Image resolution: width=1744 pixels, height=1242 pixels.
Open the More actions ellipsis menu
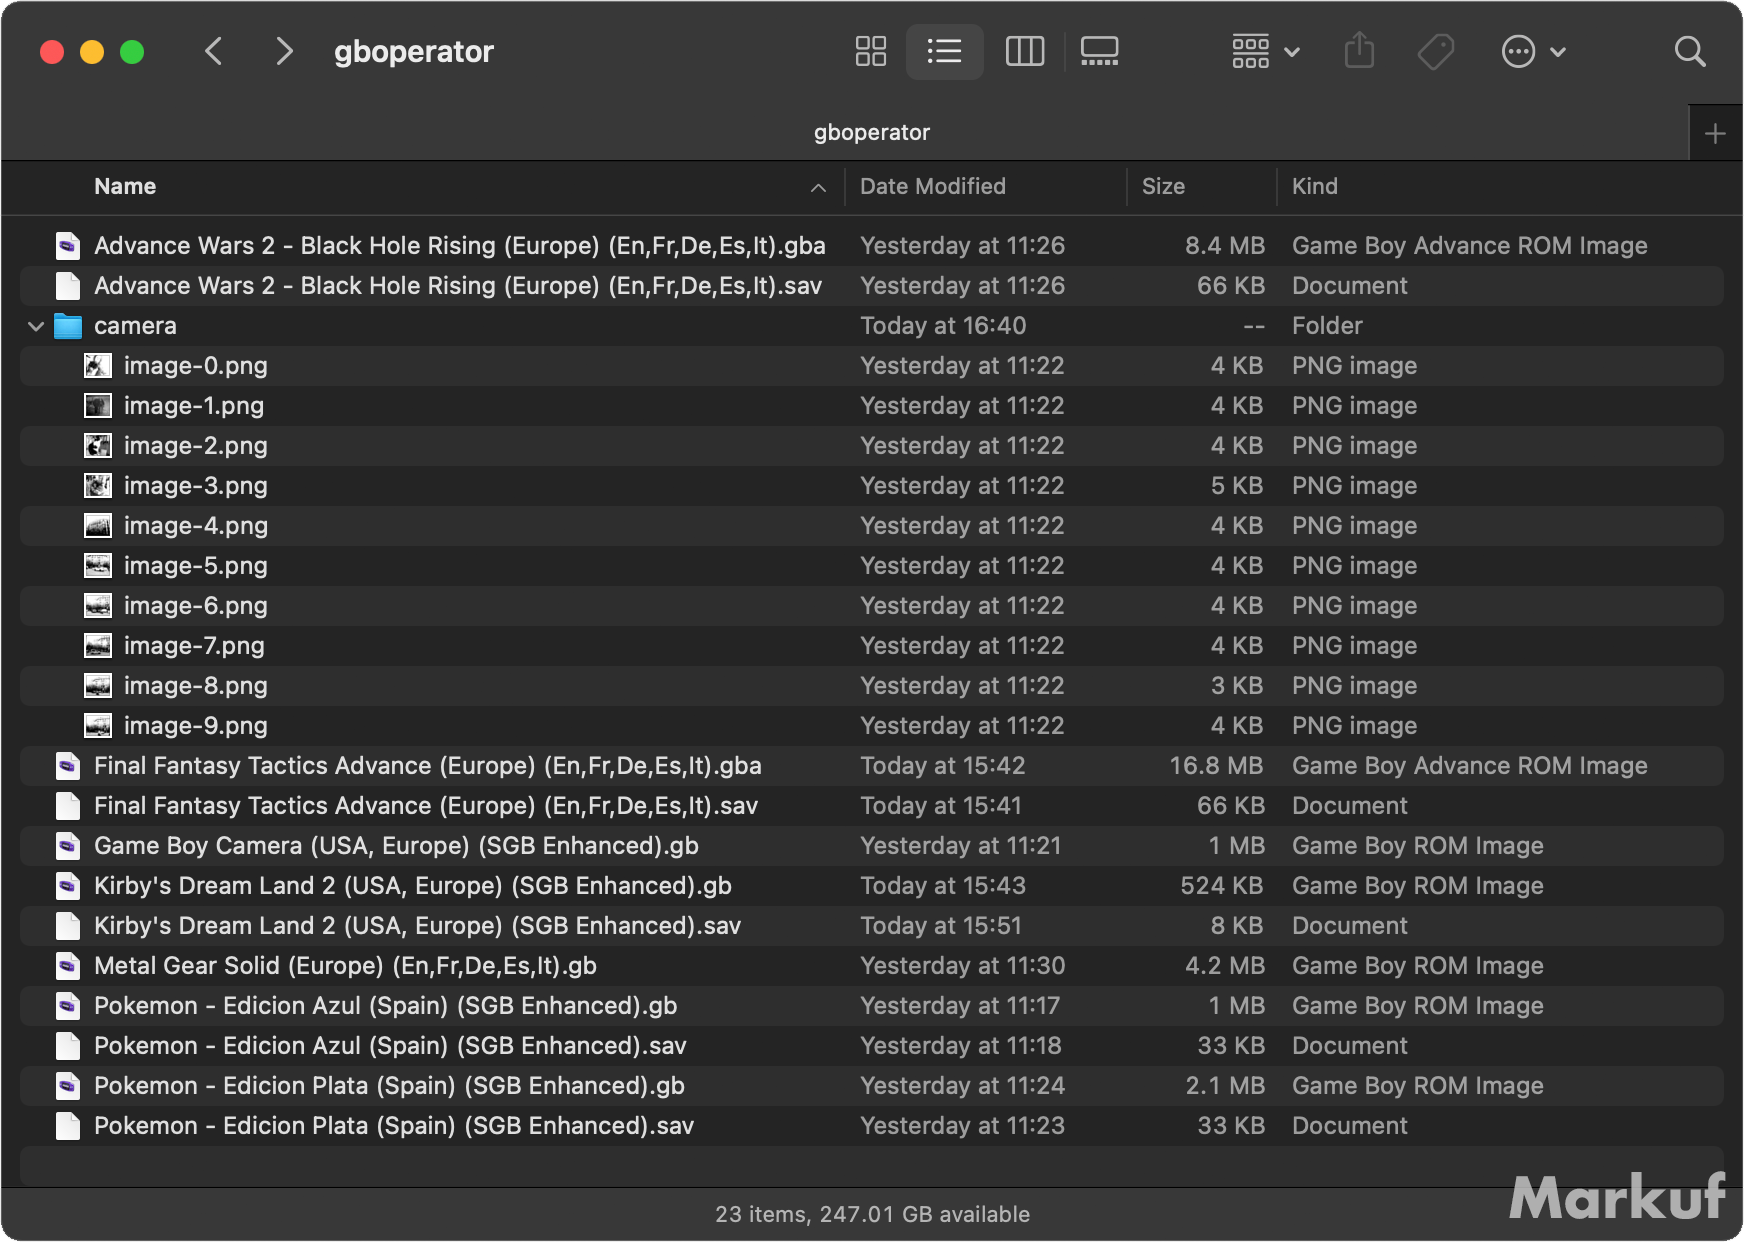coord(1534,51)
